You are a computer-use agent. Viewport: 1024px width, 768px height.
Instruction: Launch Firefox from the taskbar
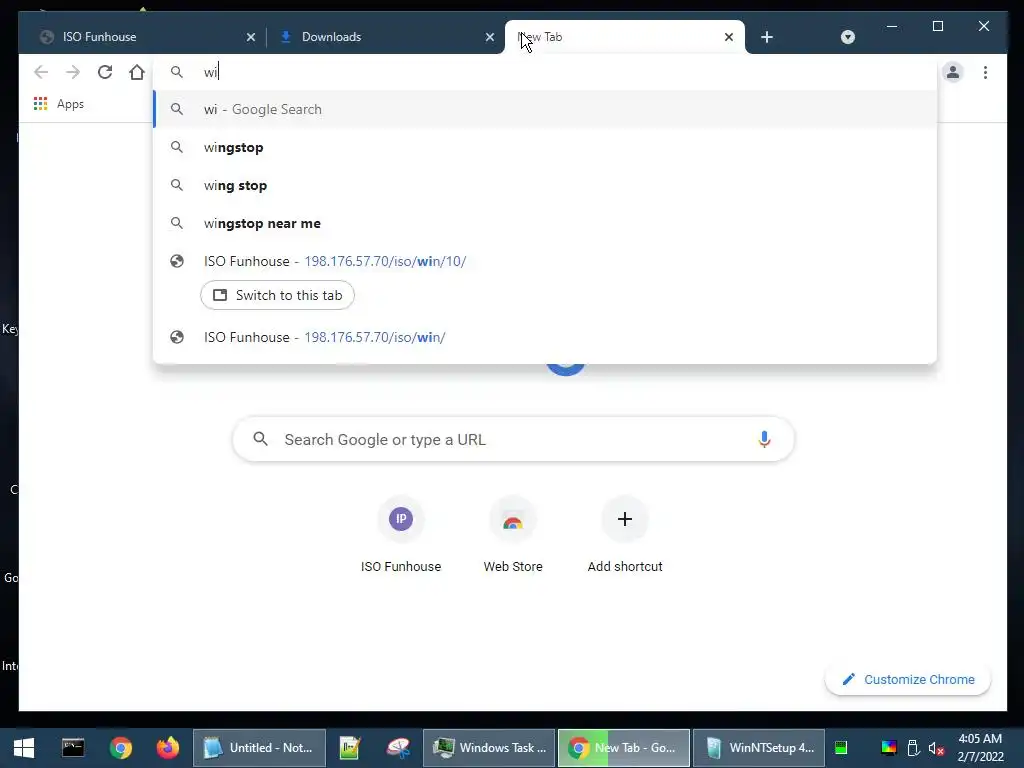pyautogui.click(x=168, y=748)
